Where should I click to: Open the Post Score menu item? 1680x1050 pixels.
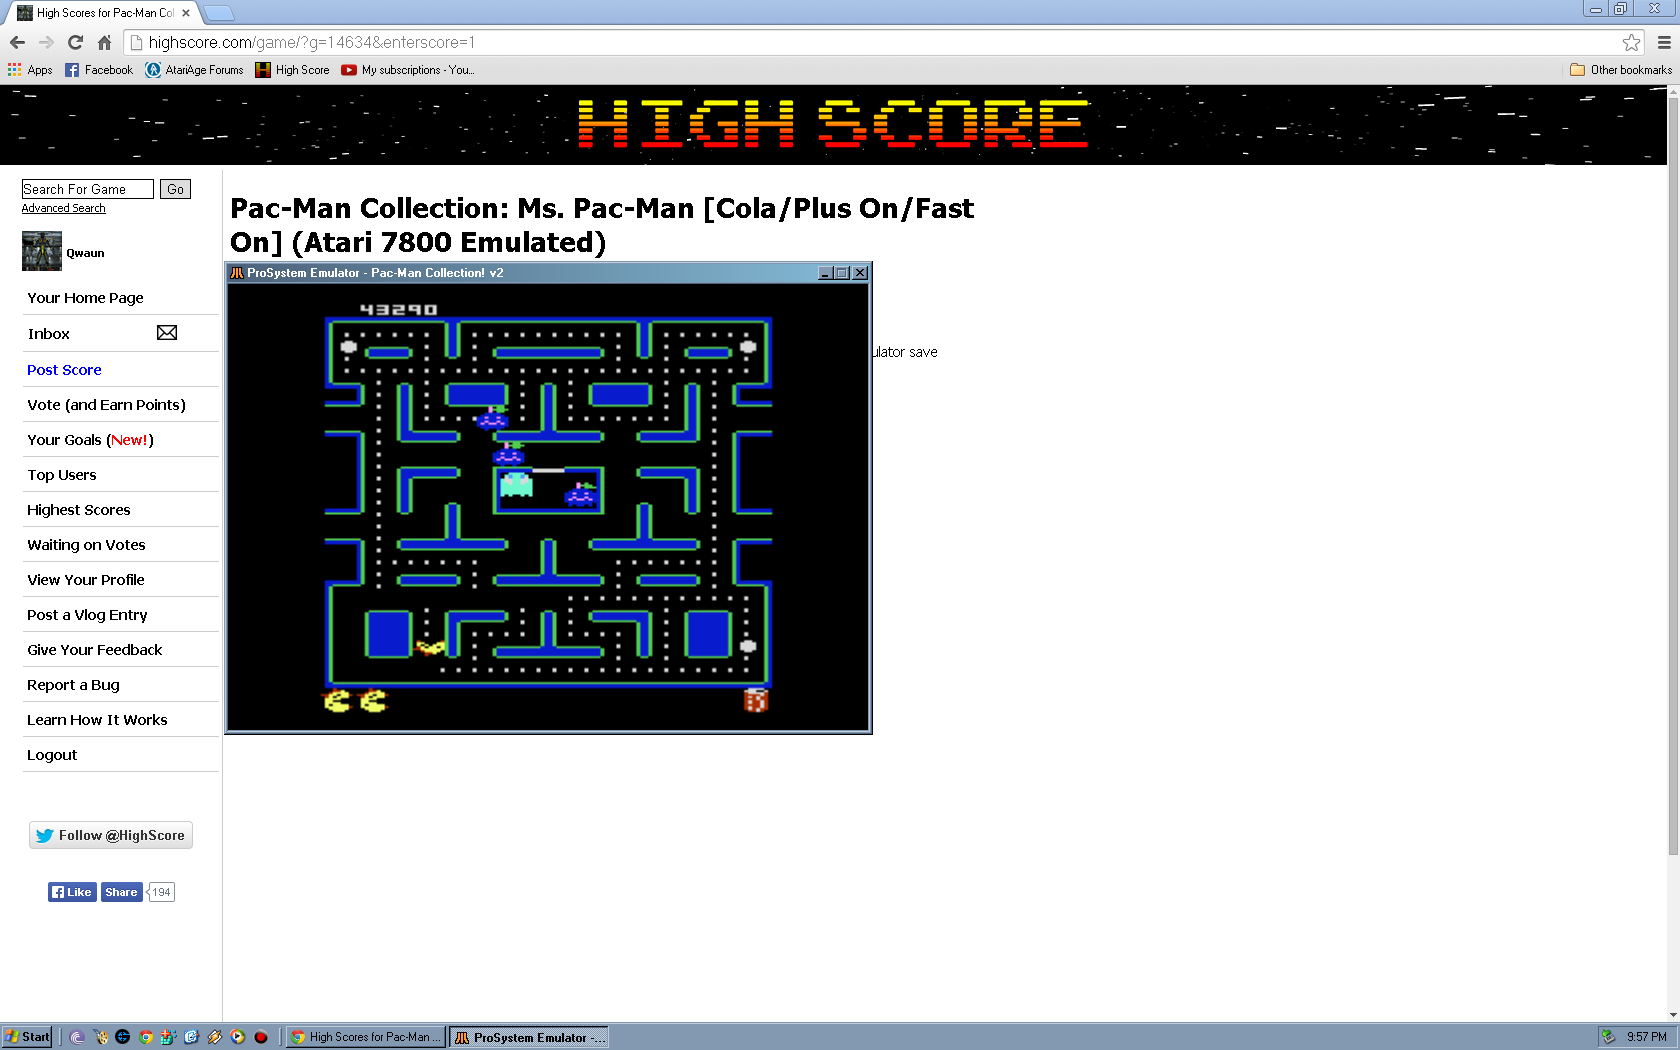coord(64,370)
